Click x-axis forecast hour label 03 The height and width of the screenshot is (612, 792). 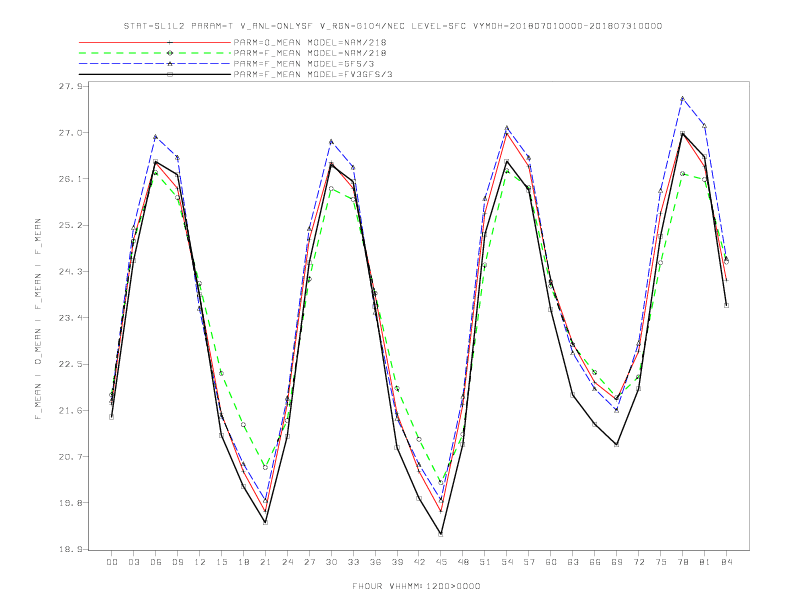[x=133, y=562]
